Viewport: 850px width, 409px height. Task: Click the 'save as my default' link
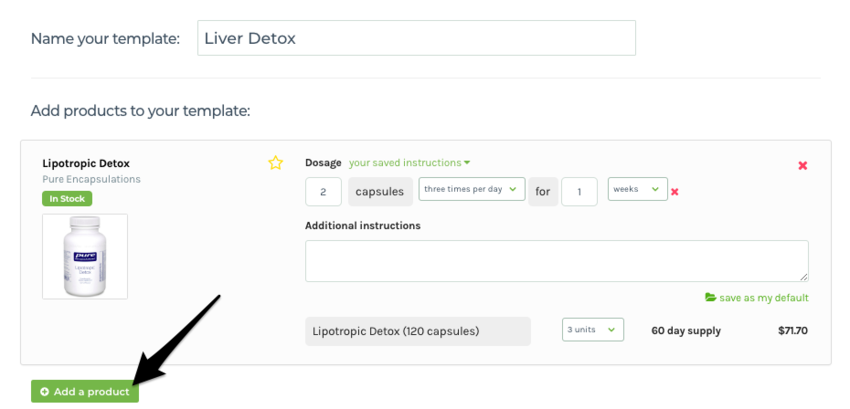coord(756,298)
